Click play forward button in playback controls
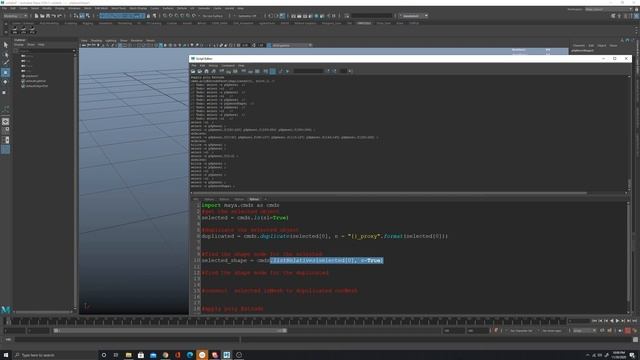 (617, 321)
